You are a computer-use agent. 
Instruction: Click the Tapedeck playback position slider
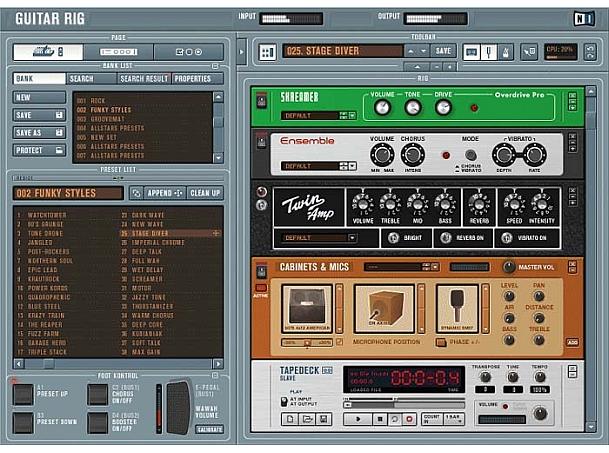[x=404, y=405]
